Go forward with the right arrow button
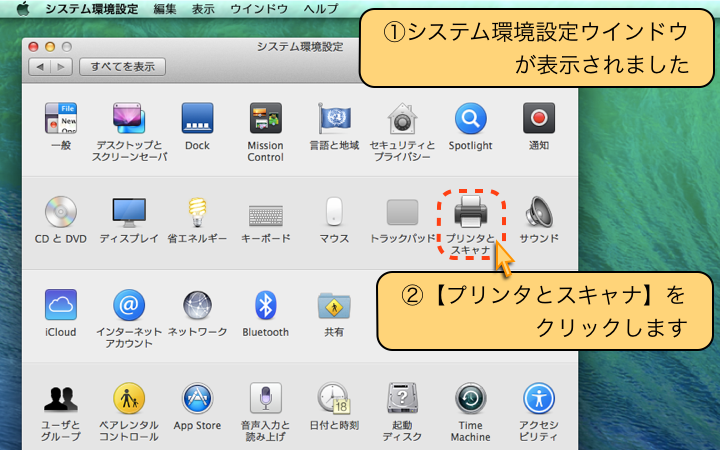720x450 pixels. pyautogui.click(x=62, y=67)
